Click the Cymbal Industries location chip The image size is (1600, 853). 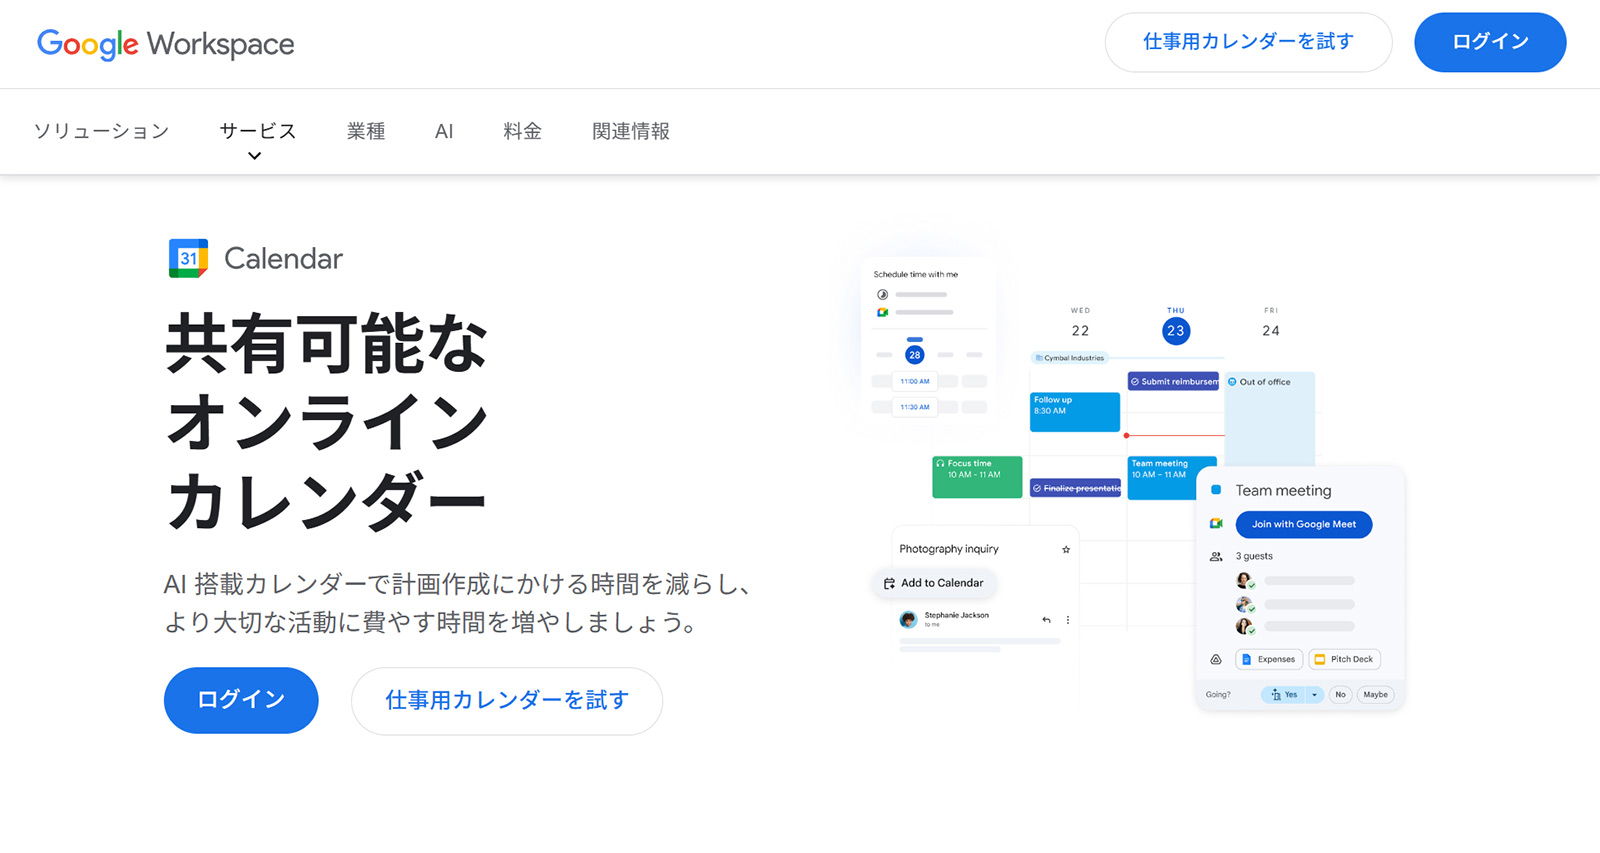(1070, 358)
